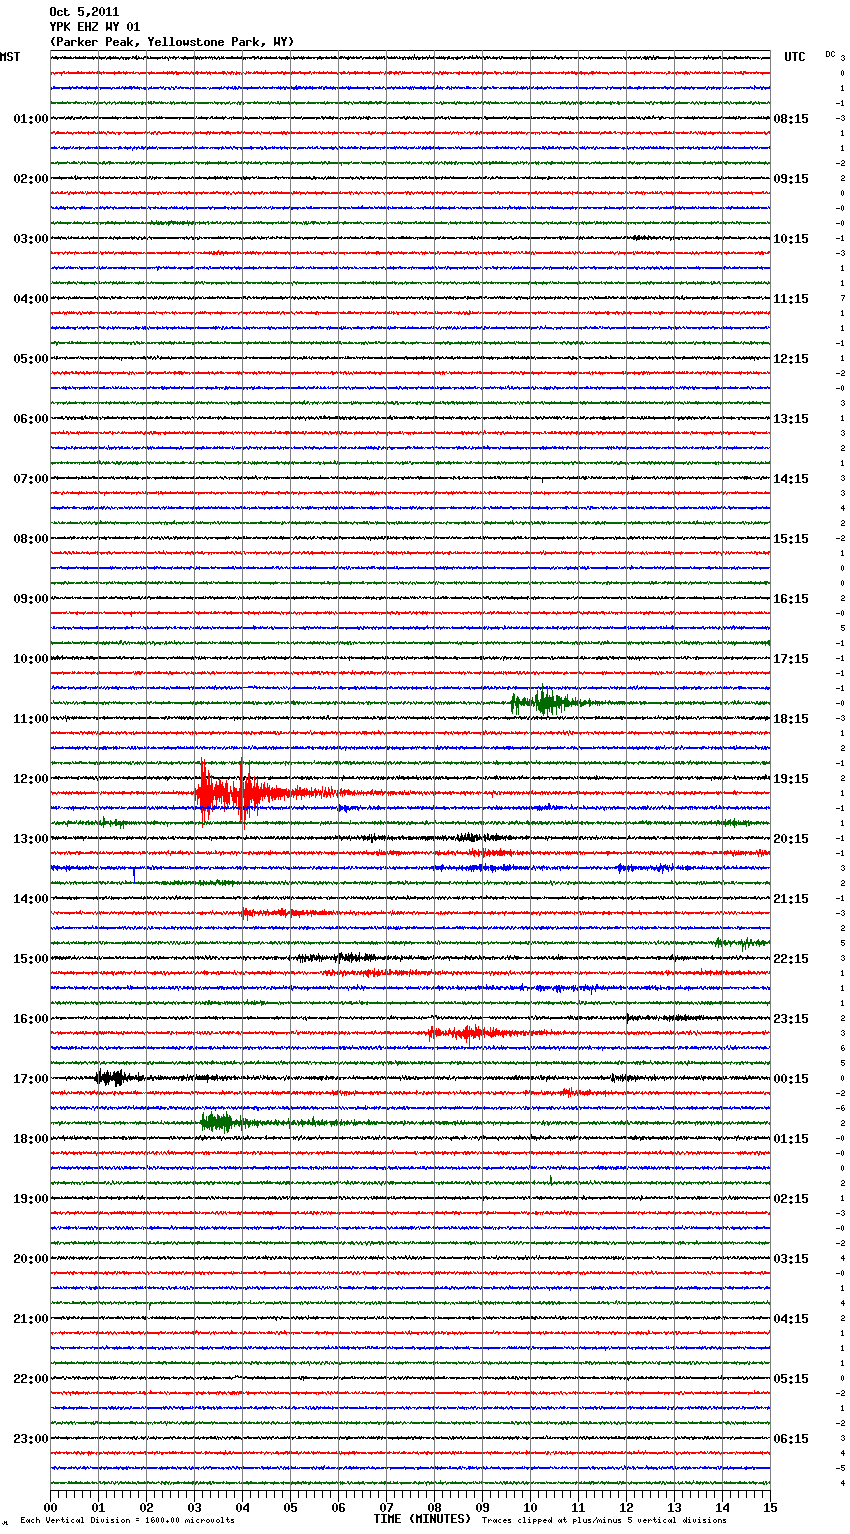Screen dimensions: 850x1534
Task: Select the 03:00 MST time label
Action: [31, 239]
